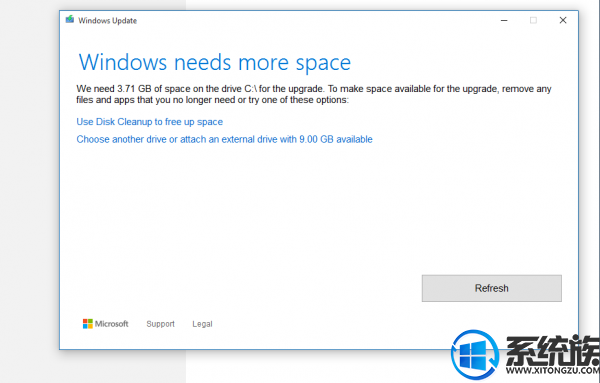Open Use Disk Cleanup to free up space
600x383 pixels.
[x=150, y=122]
